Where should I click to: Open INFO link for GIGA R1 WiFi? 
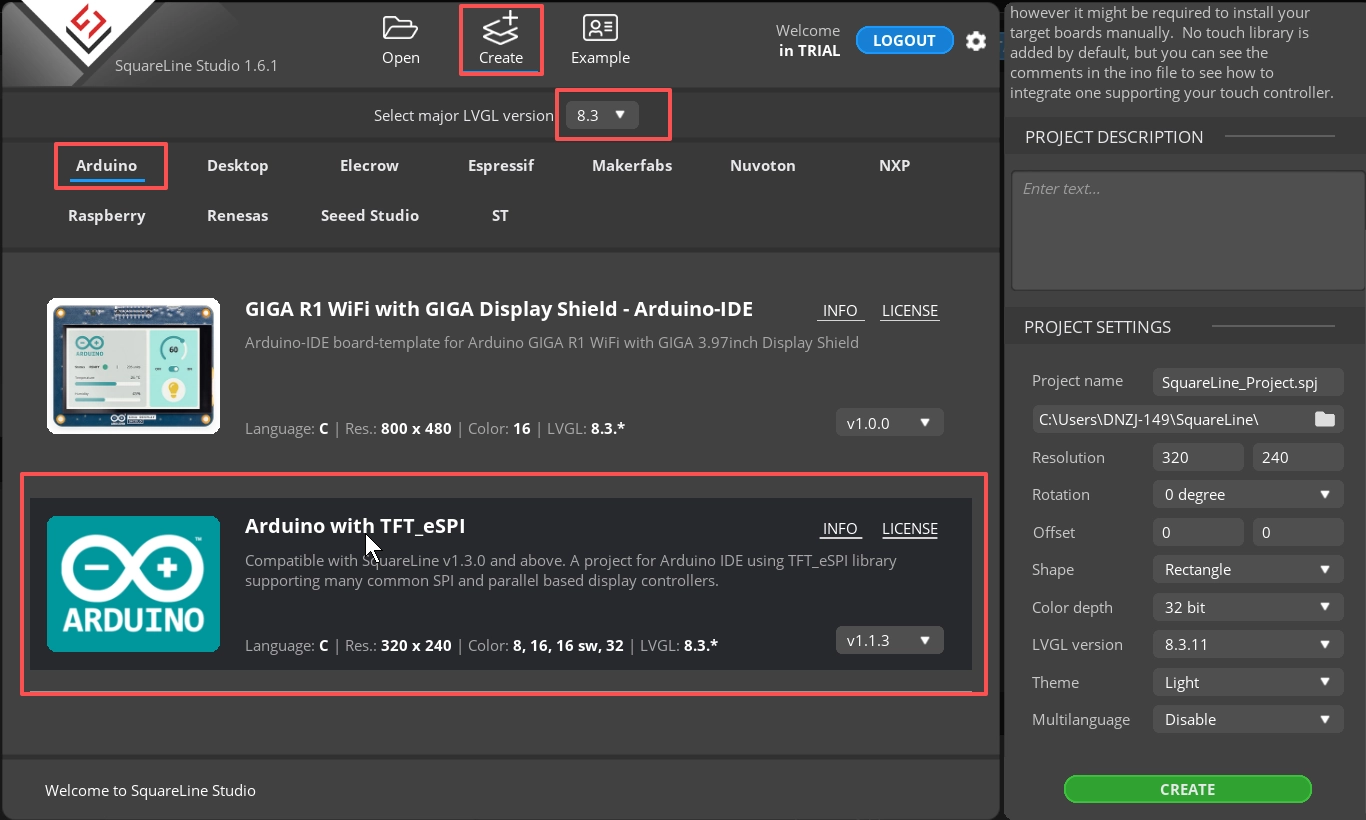coord(840,311)
